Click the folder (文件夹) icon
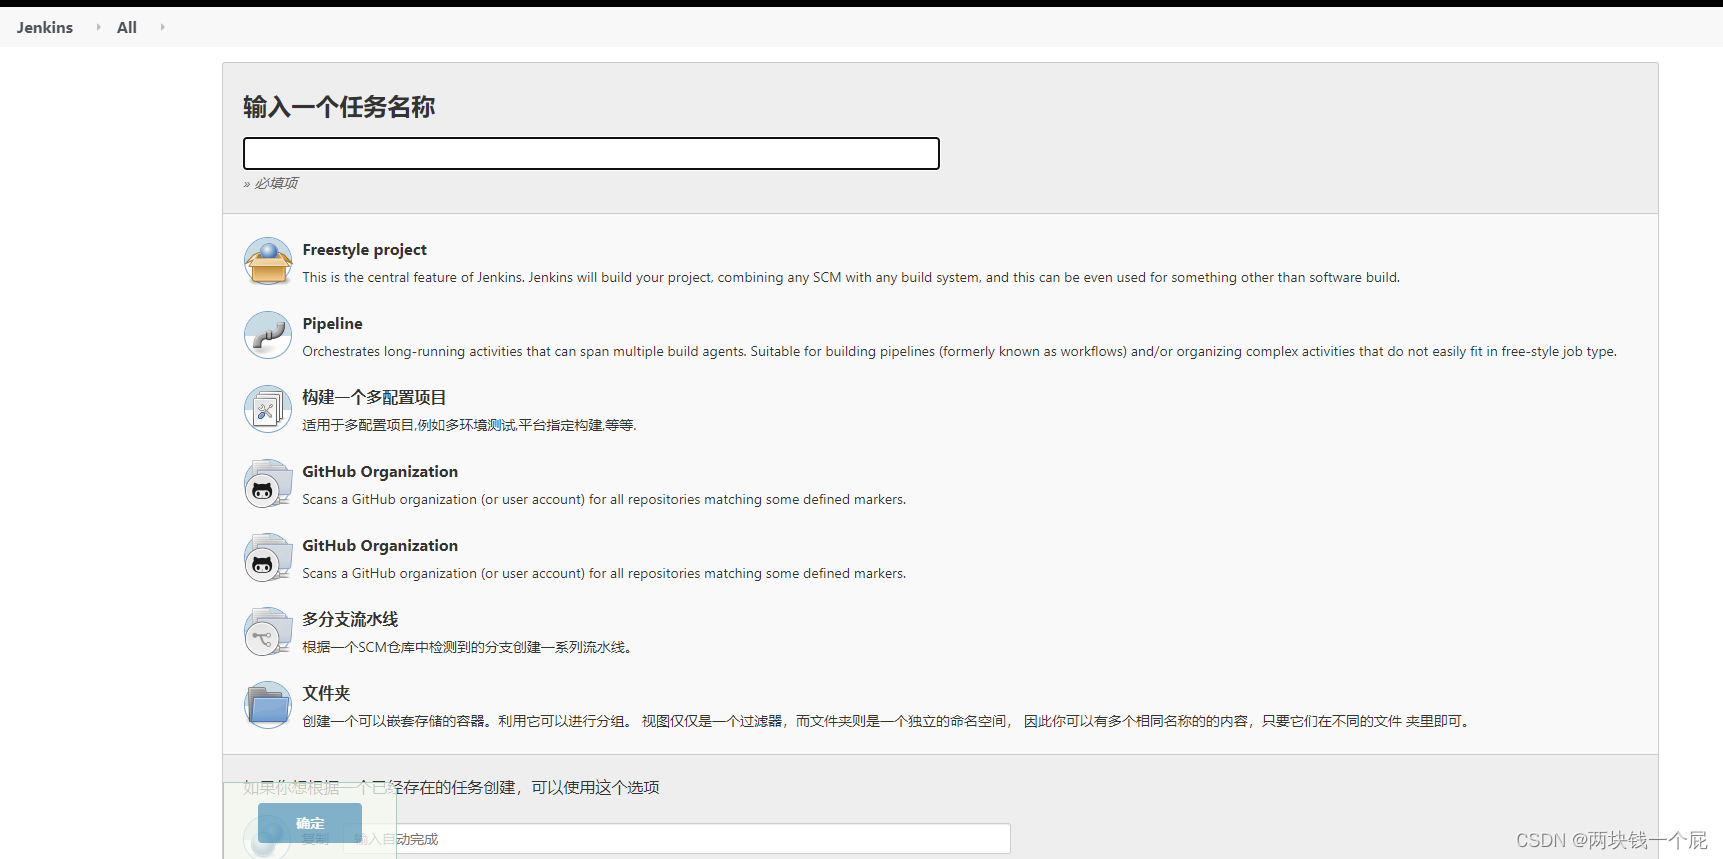 pos(268,705)
